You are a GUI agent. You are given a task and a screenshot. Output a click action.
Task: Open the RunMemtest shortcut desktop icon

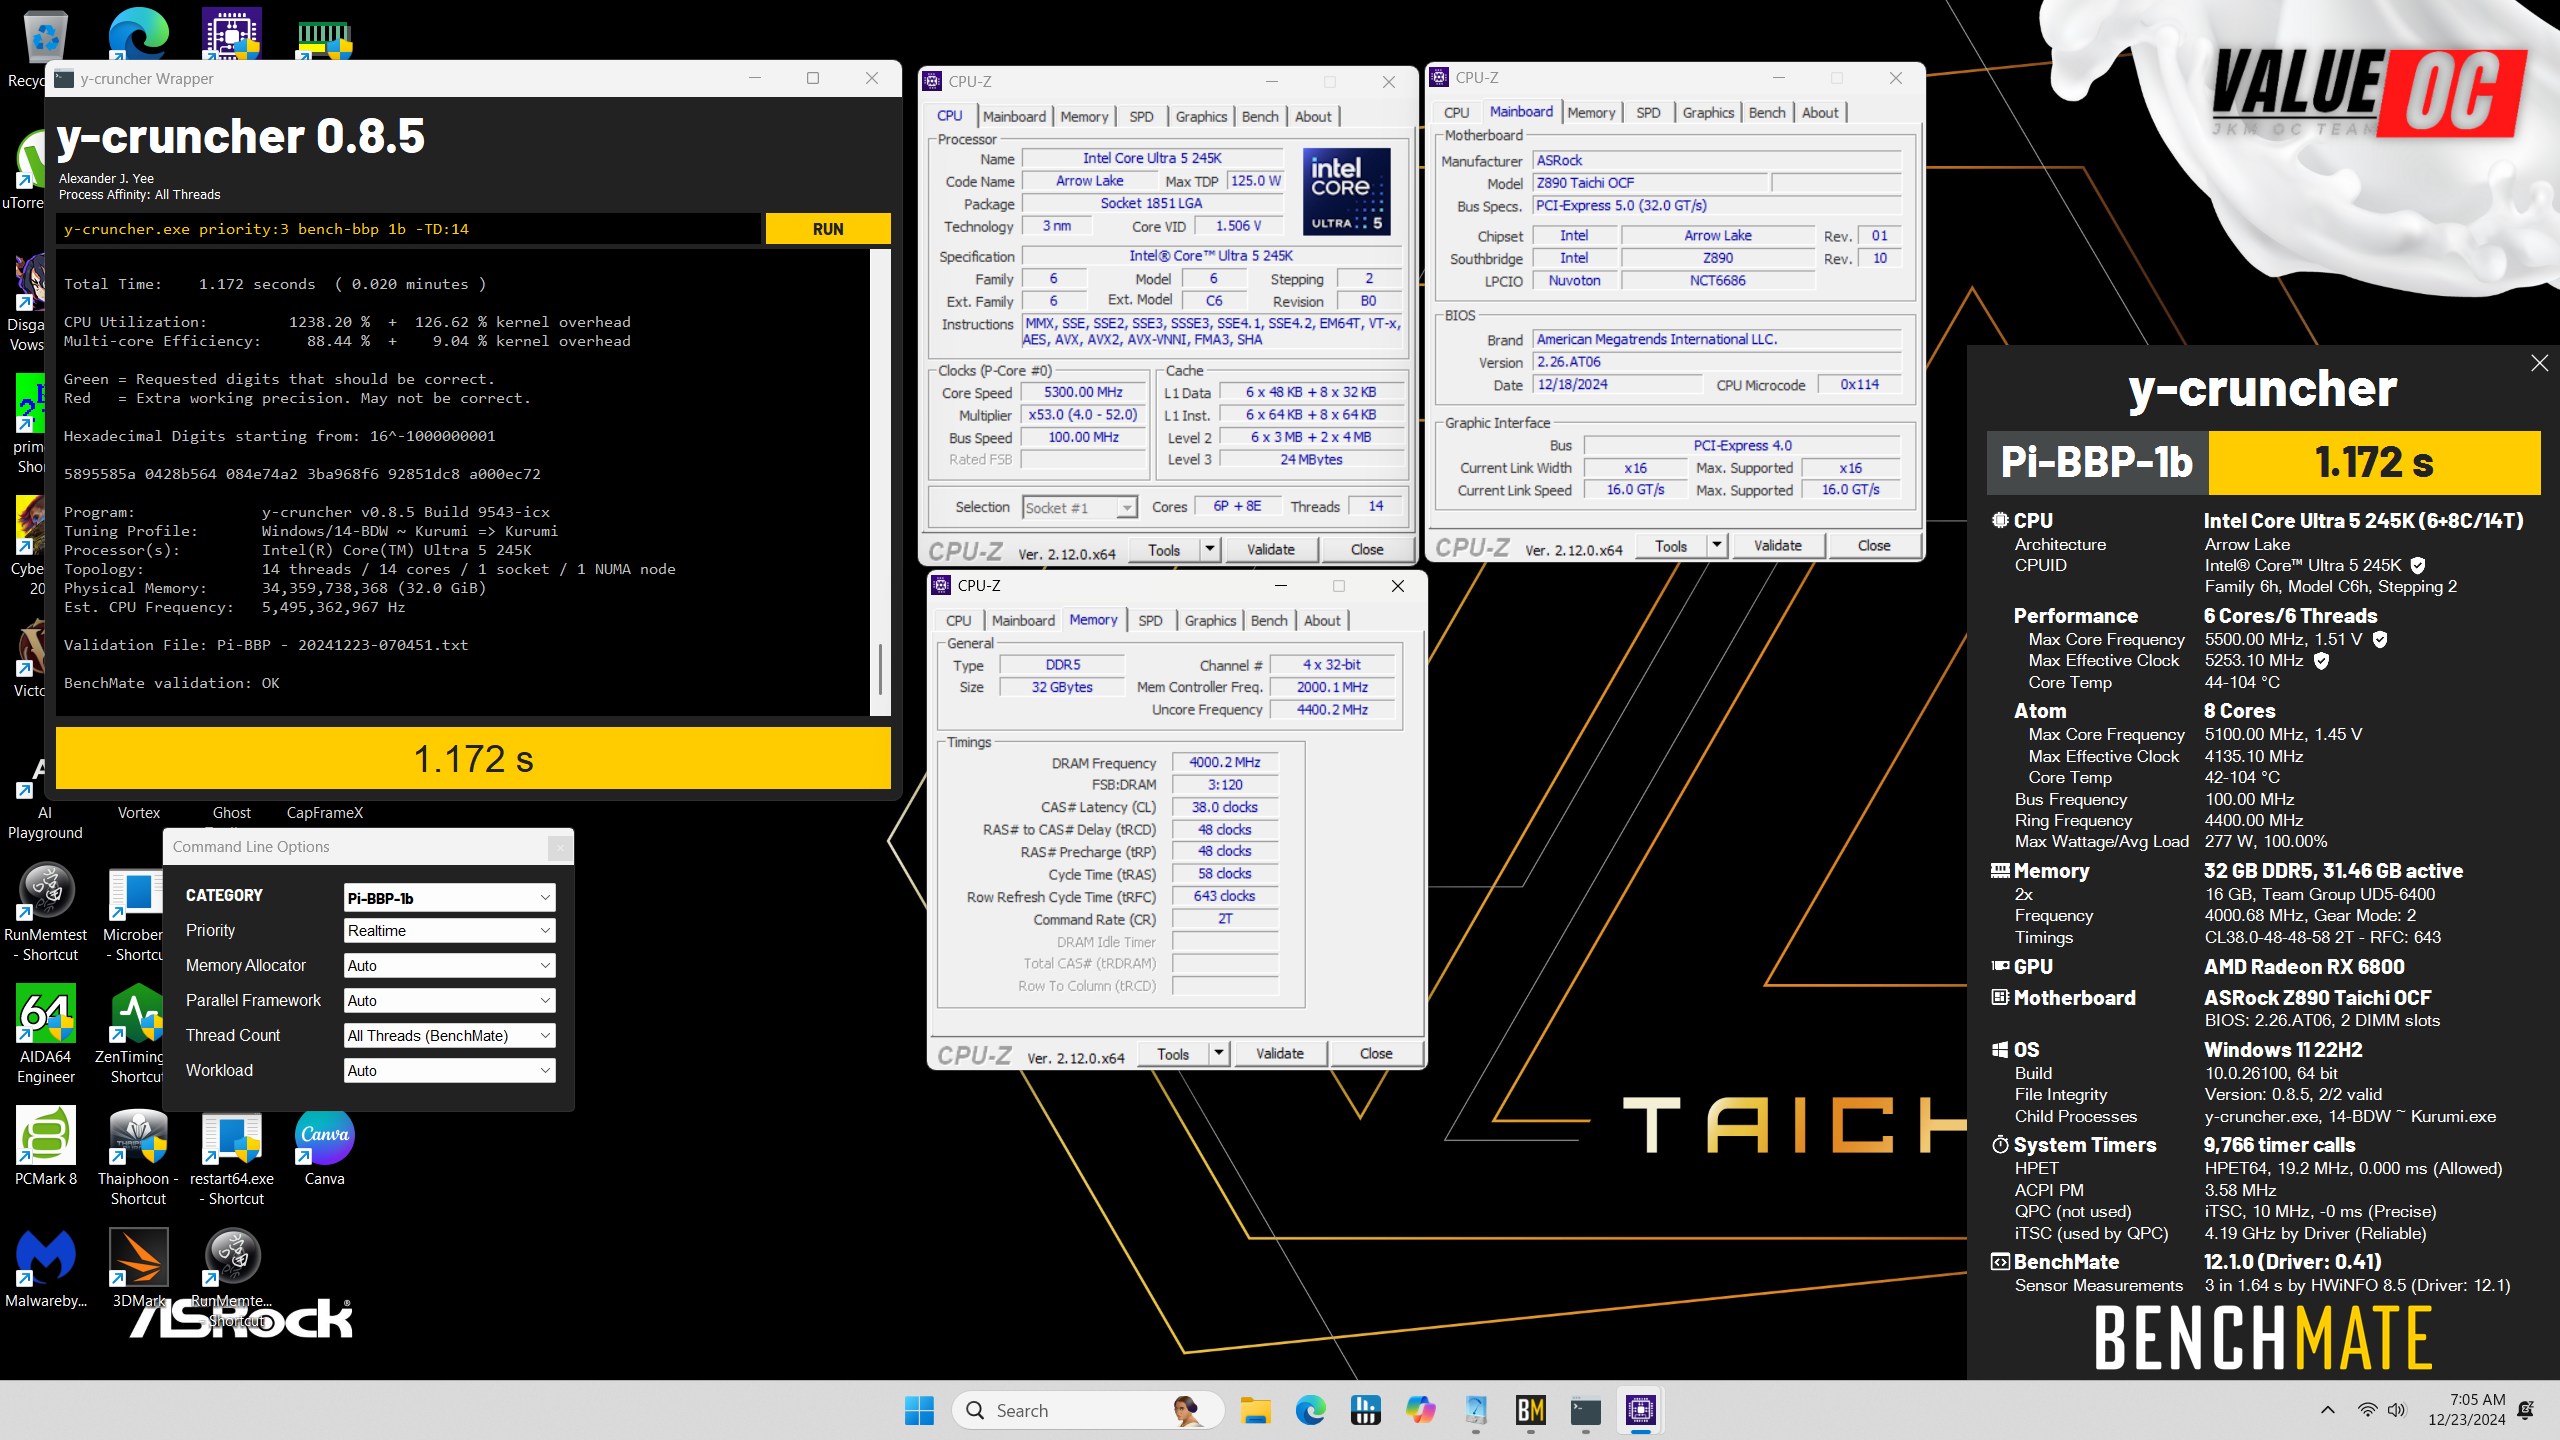[45, 912]
